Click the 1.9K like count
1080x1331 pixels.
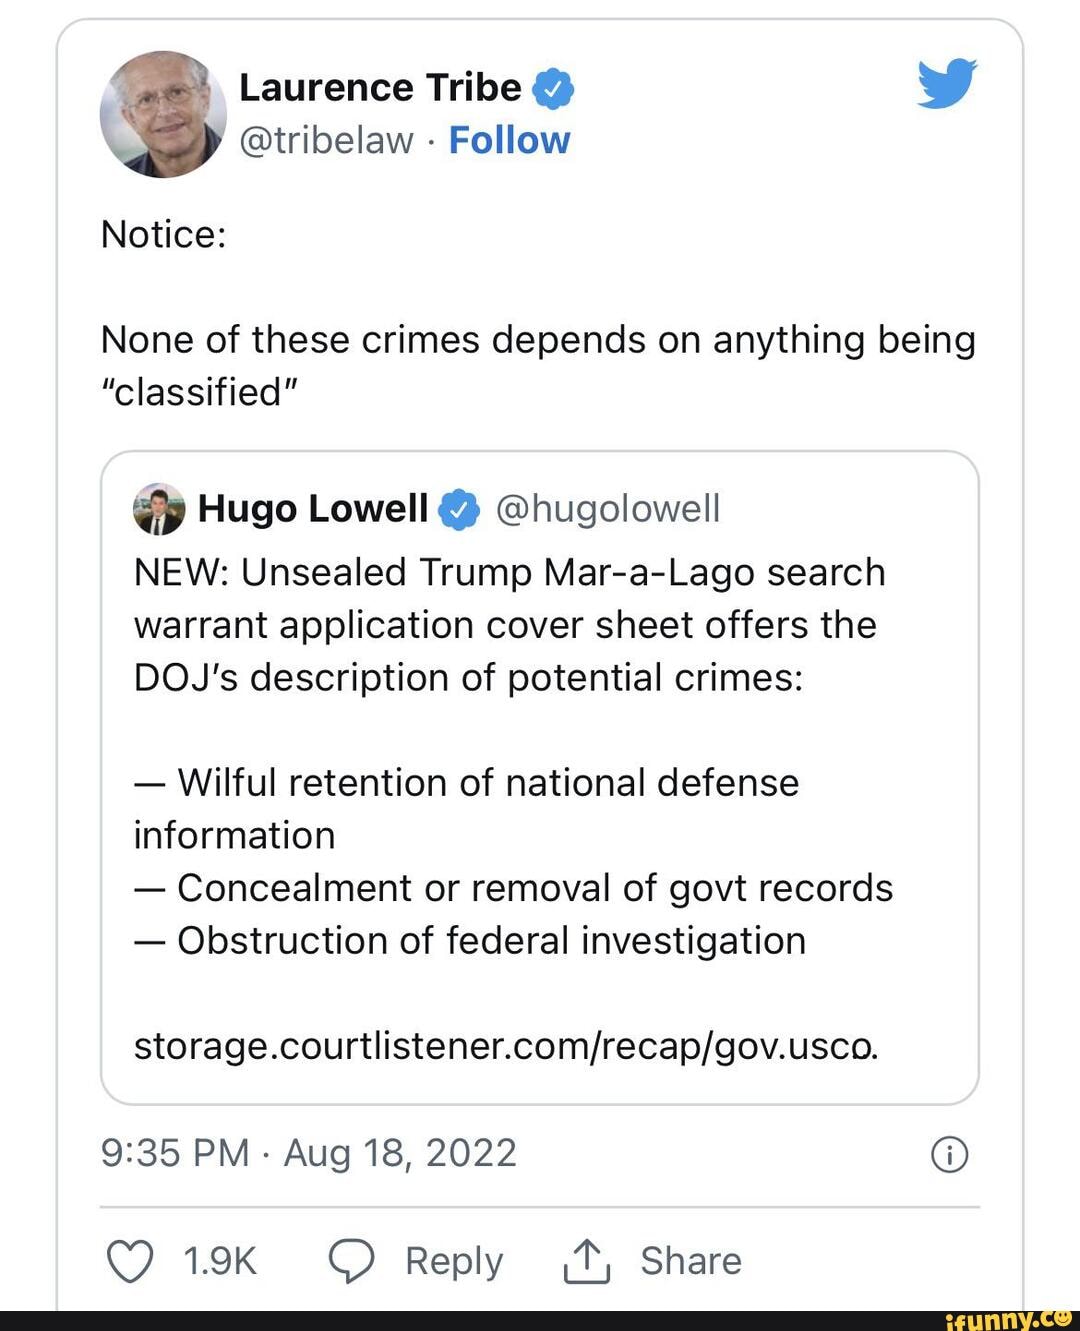click(219, 1261)
